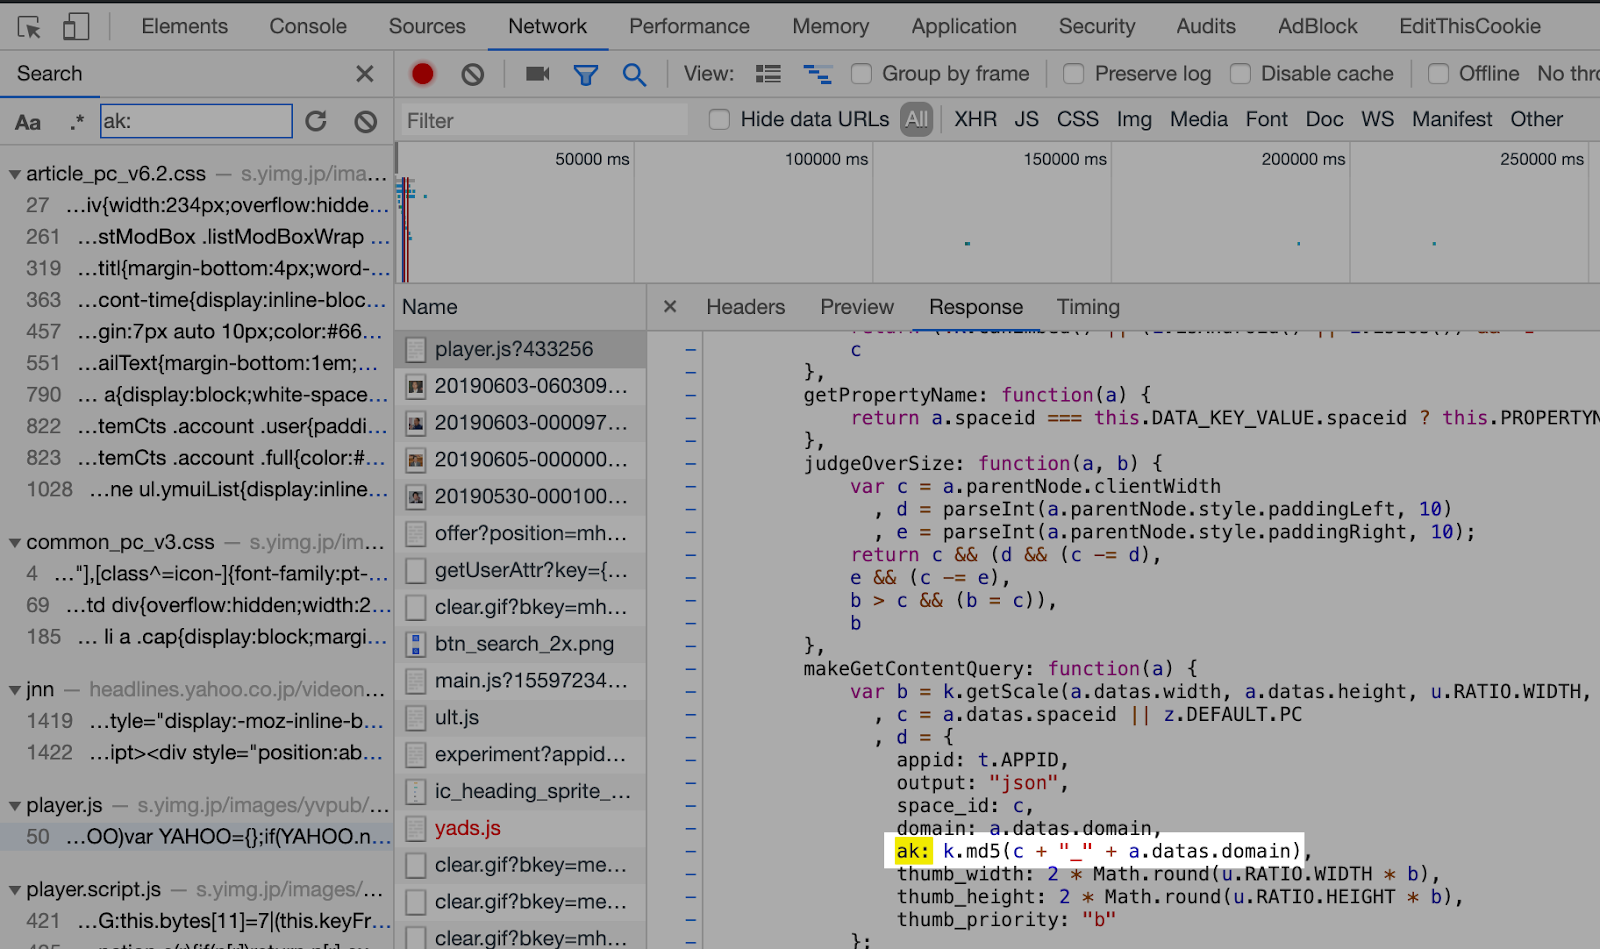Image resolution: width=1600 pixels, height=949 pixels.
Task: Open the Application panel
Action: (x=963, y=26)
